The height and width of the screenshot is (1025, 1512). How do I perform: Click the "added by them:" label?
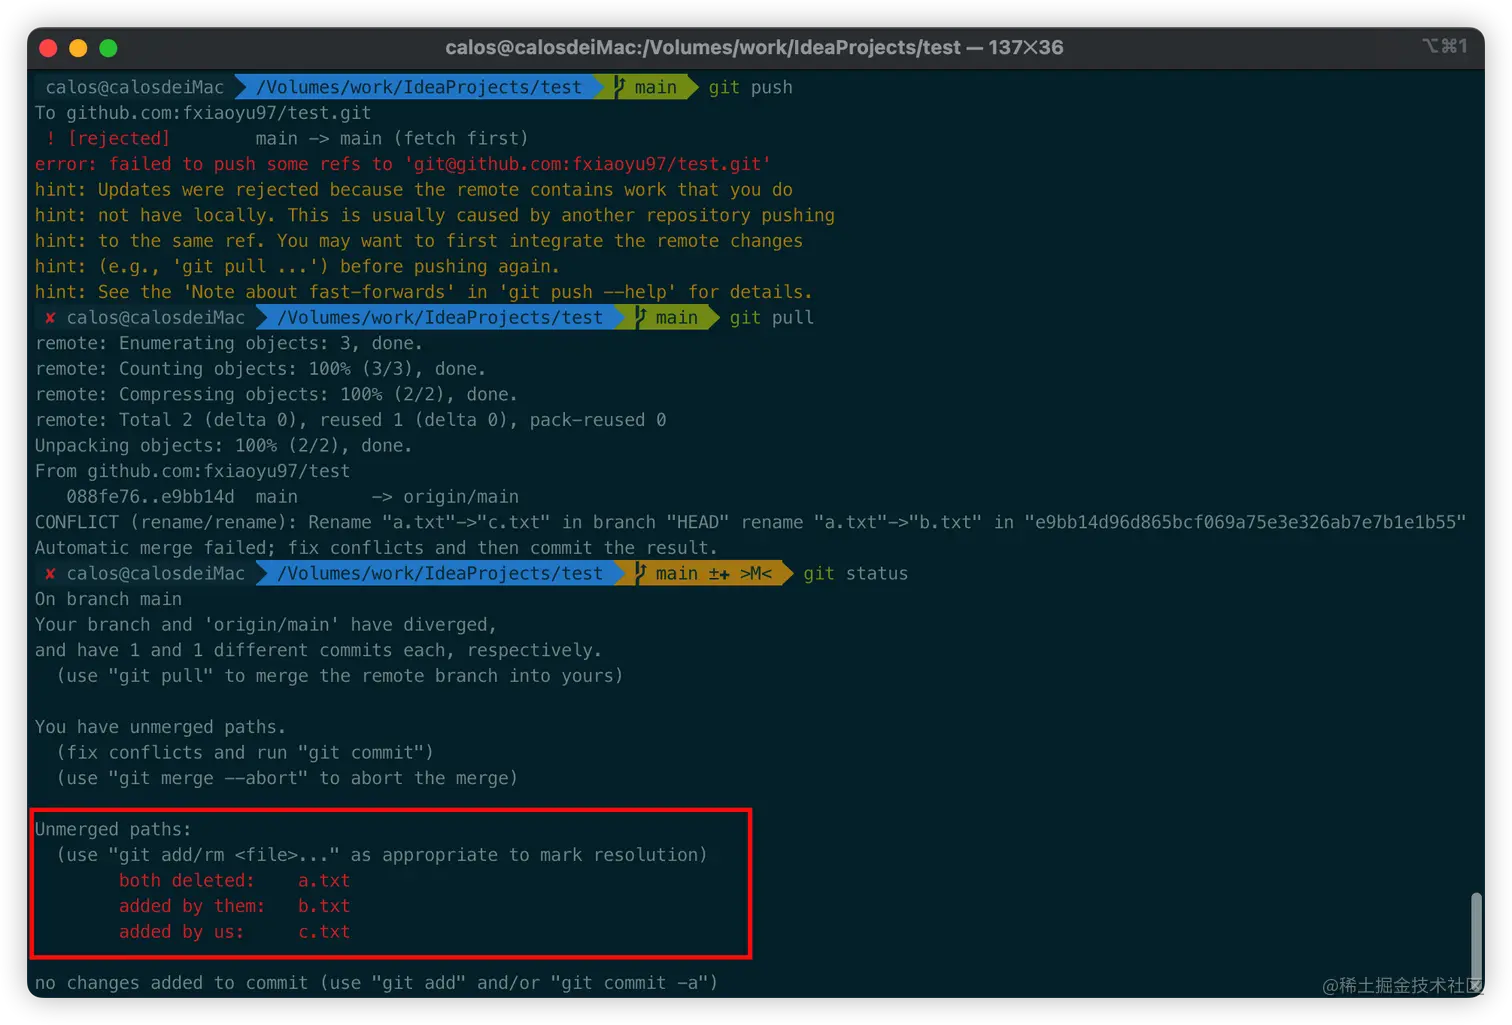point(192,906)
